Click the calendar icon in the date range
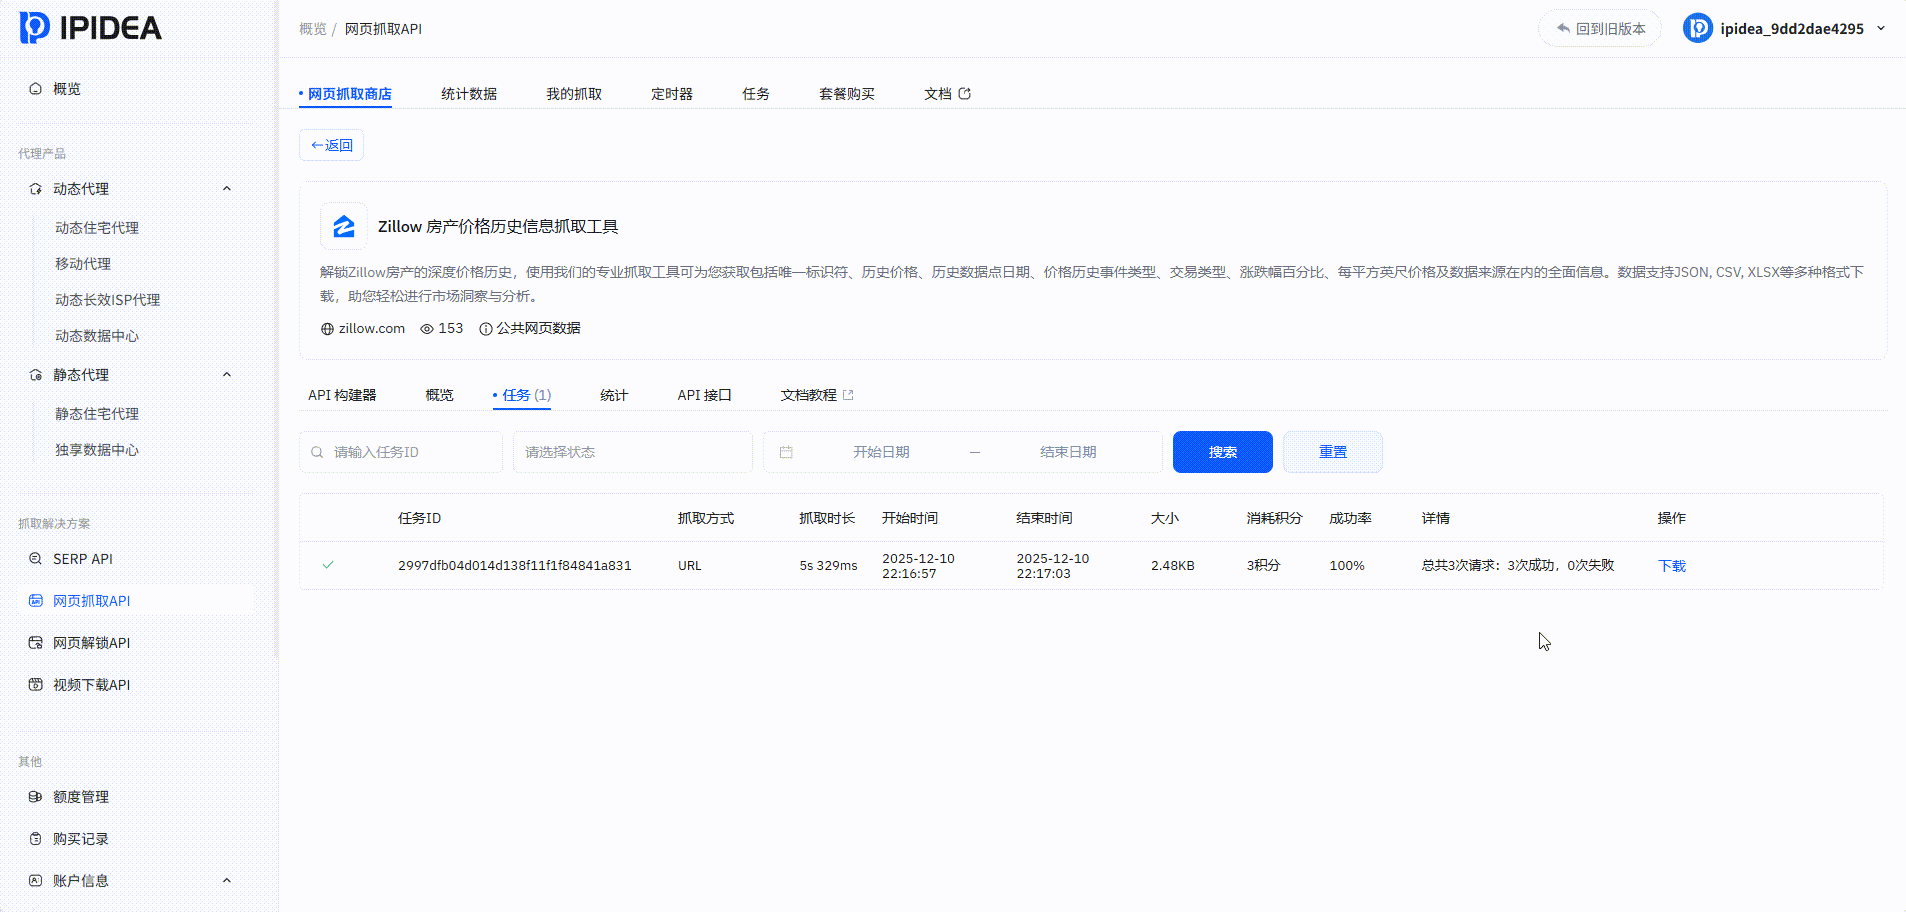 point(786,452)
